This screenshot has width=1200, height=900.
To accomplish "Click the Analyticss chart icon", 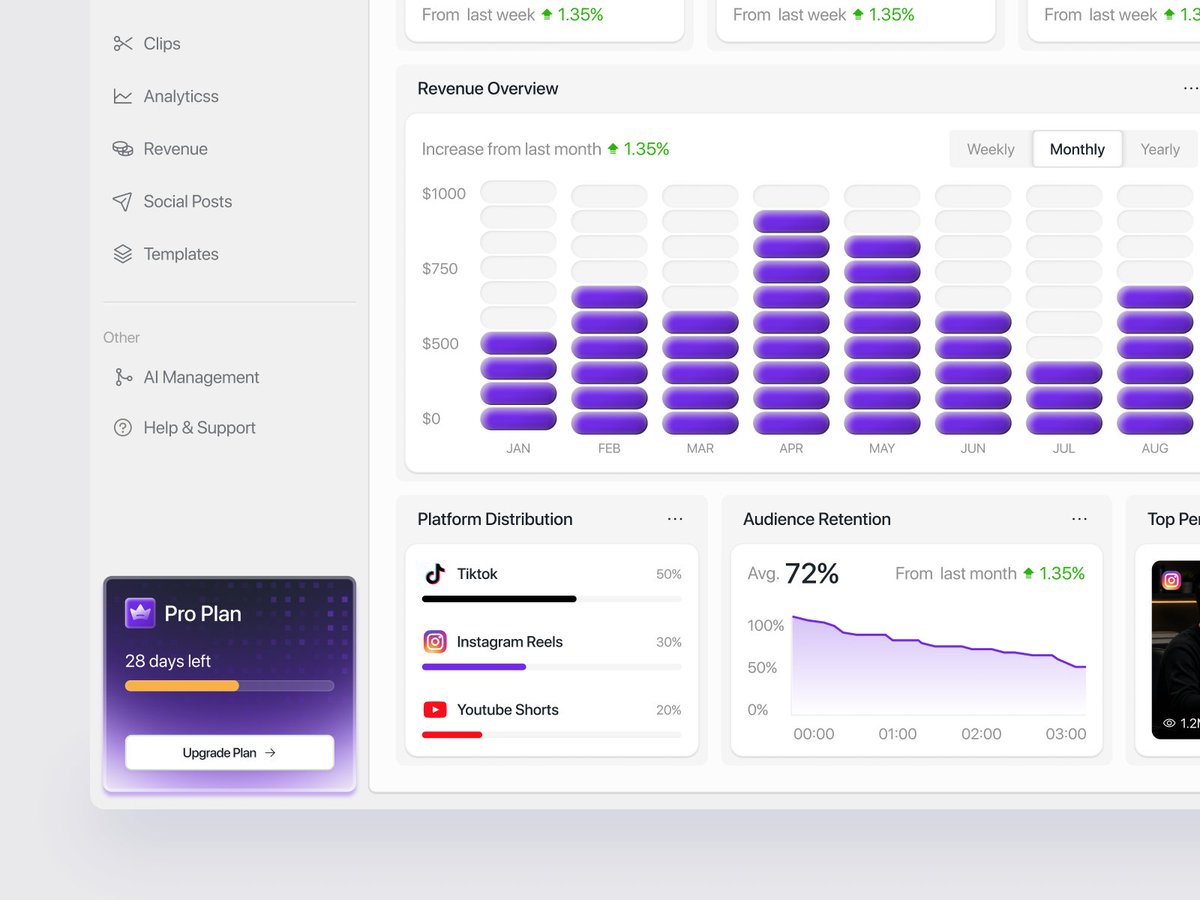I will pos(123,96).
